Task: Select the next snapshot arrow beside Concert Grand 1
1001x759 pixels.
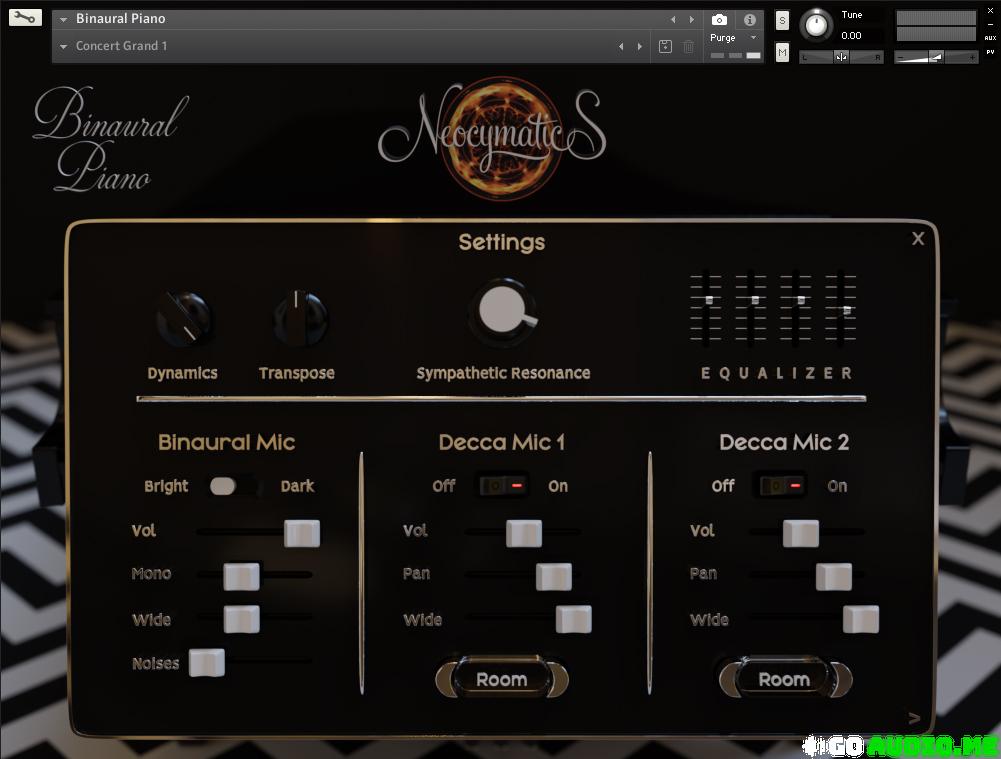Action: 639,47
